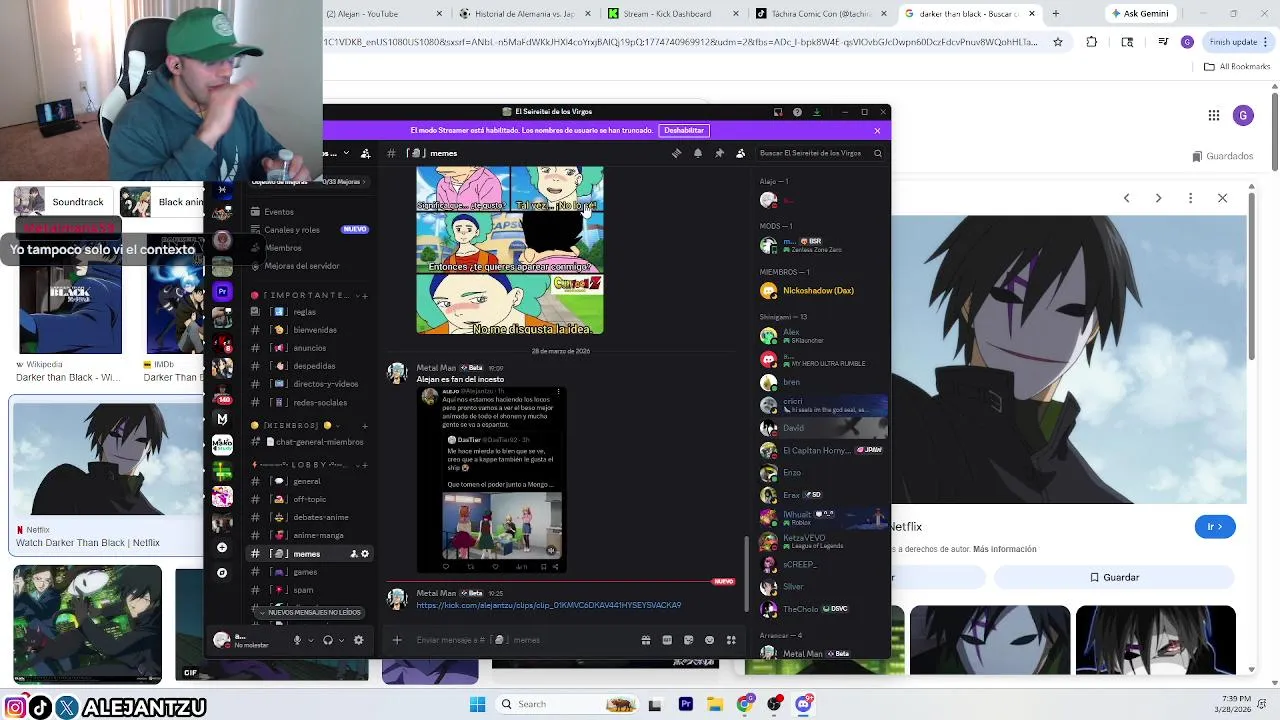
Task: Collapse the MIEMBROS channel category
Action: [x=298, y=425]
